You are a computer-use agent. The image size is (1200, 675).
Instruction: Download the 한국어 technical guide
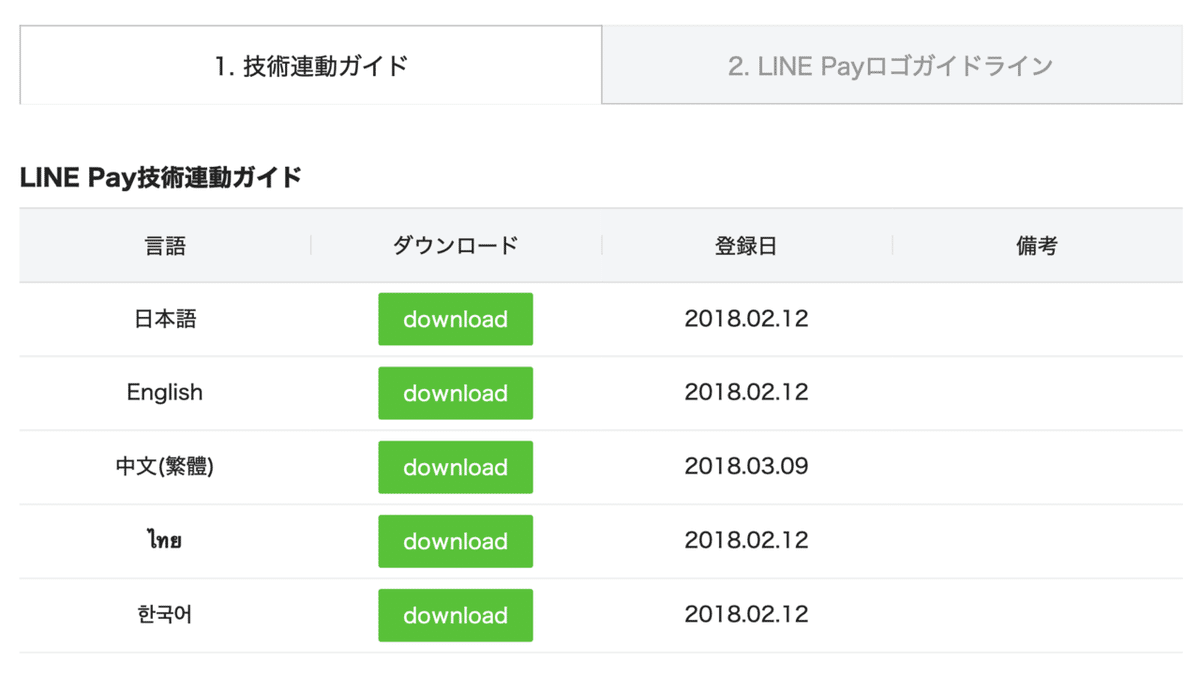coord(455,615)
